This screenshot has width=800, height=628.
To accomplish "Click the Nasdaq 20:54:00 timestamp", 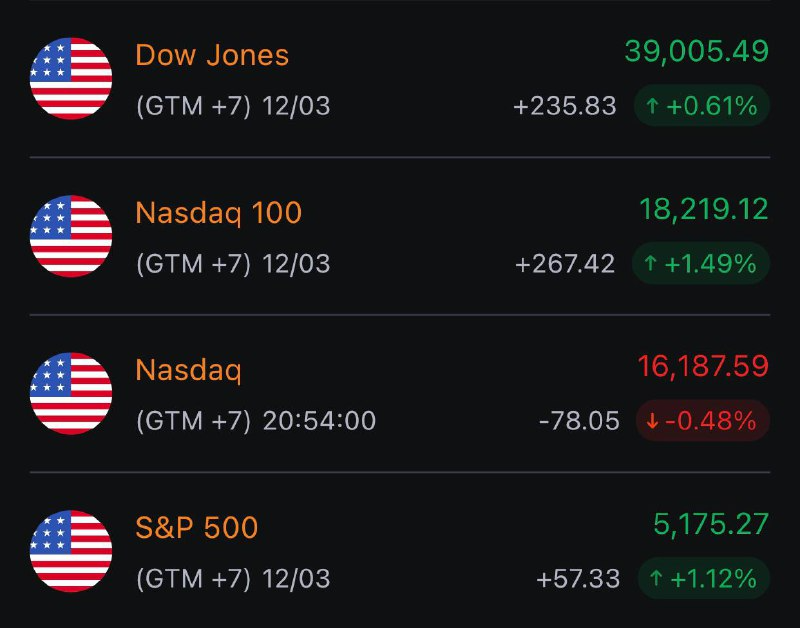I will (319, 421).
